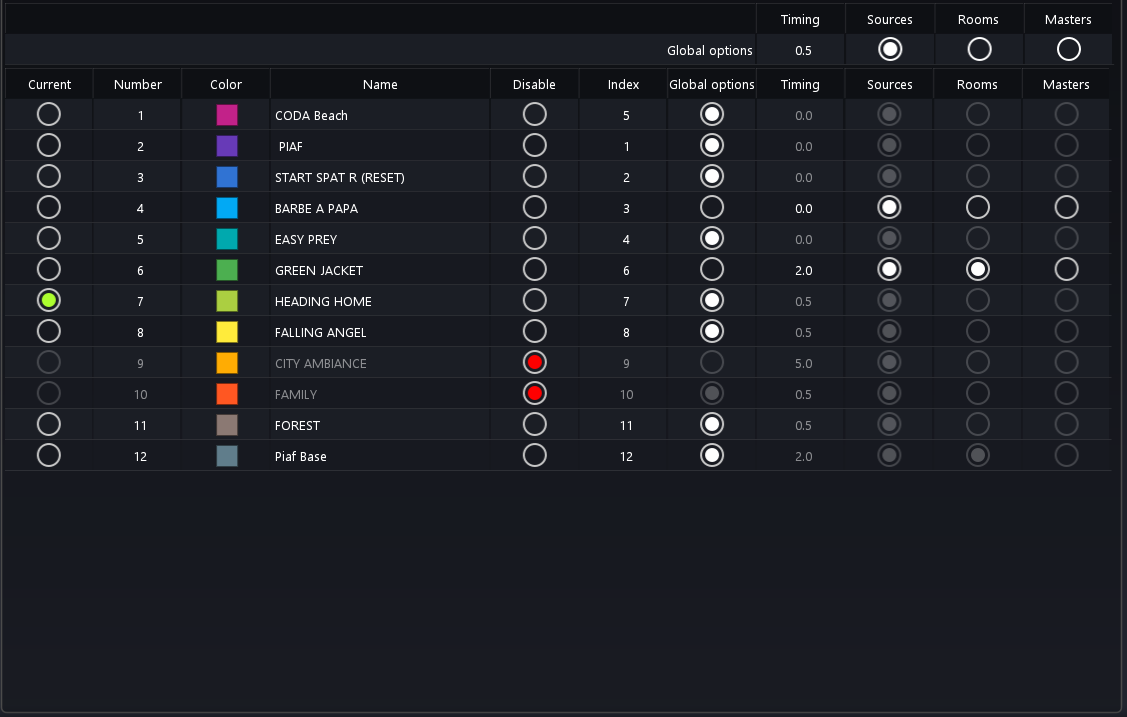1127x717 pixels.
Task: Enable Masters in the Global options row
Action: (x=1068, y=50)
